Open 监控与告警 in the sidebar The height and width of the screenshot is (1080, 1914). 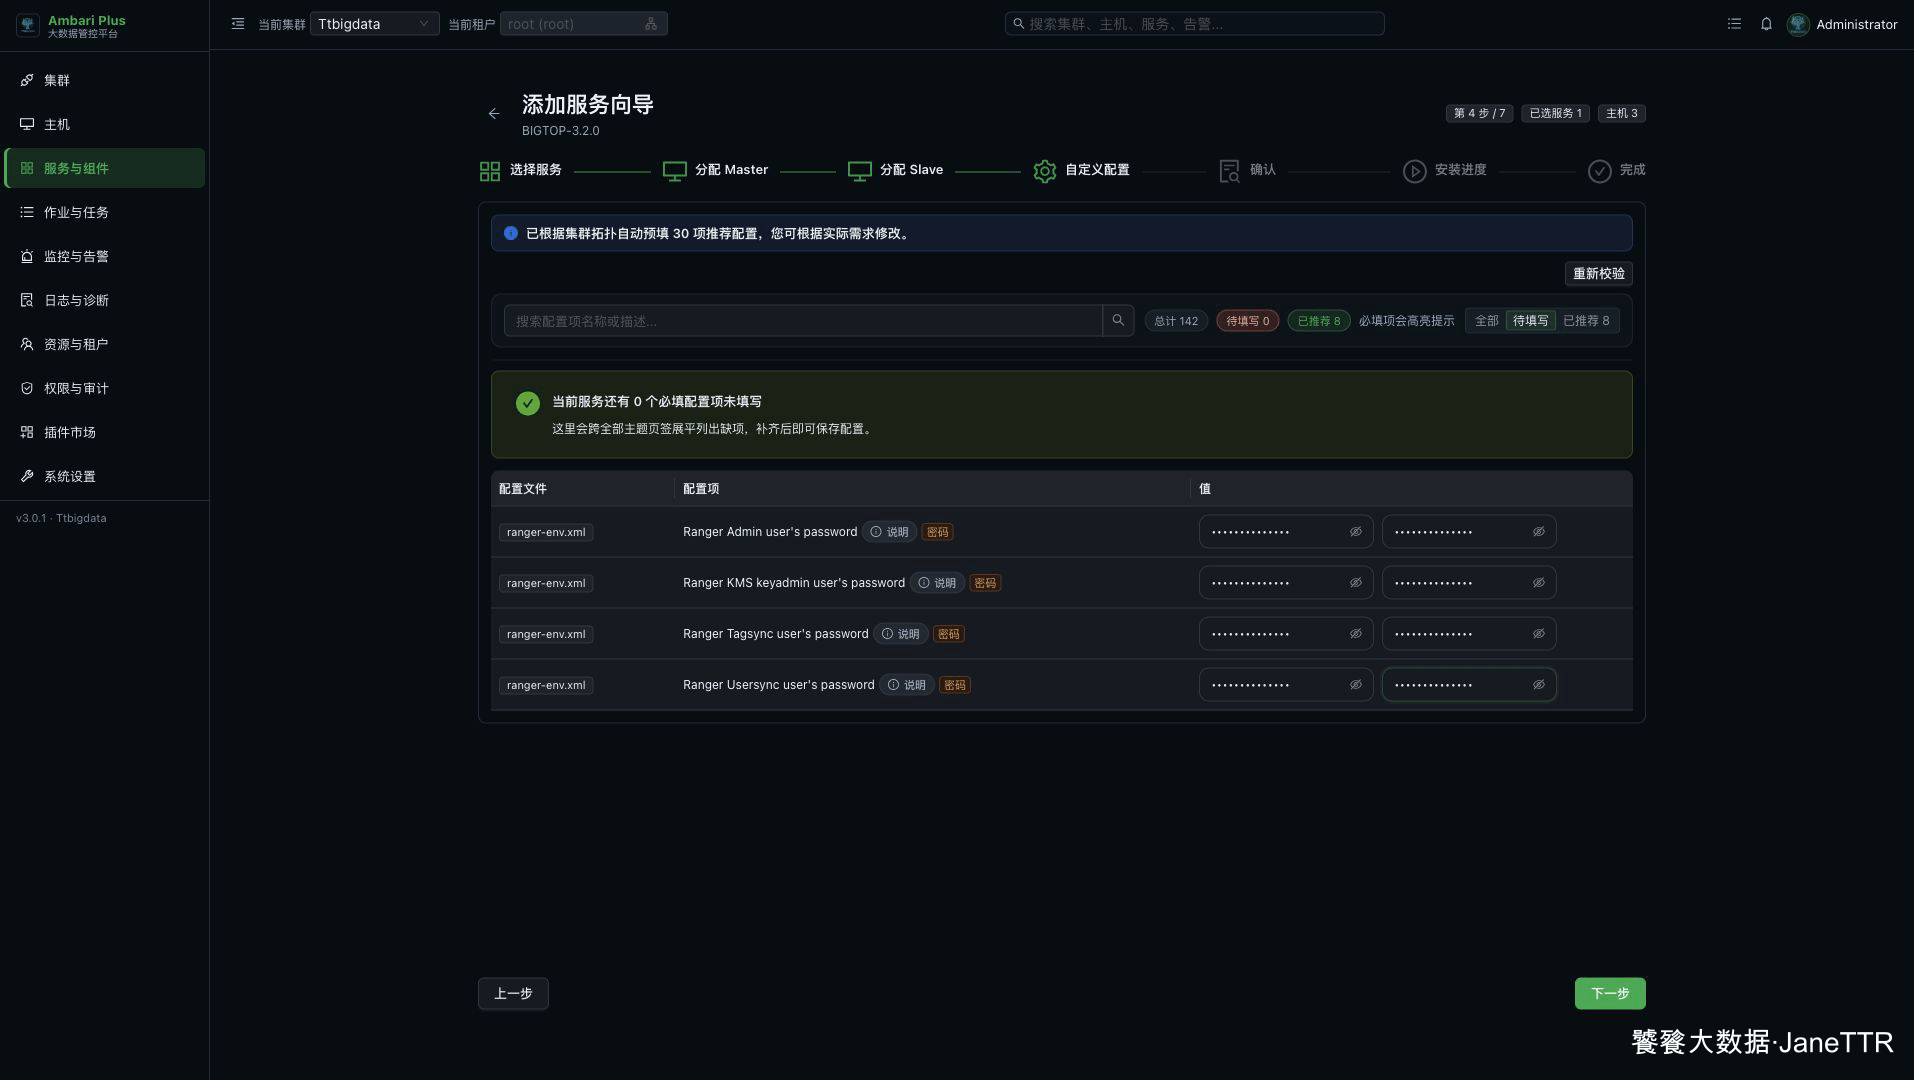[105, 256]
